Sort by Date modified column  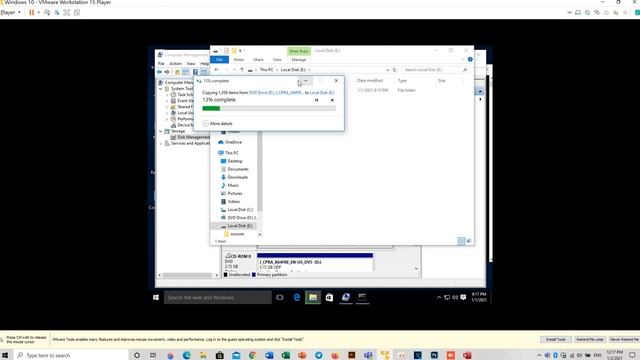[370, 81]
